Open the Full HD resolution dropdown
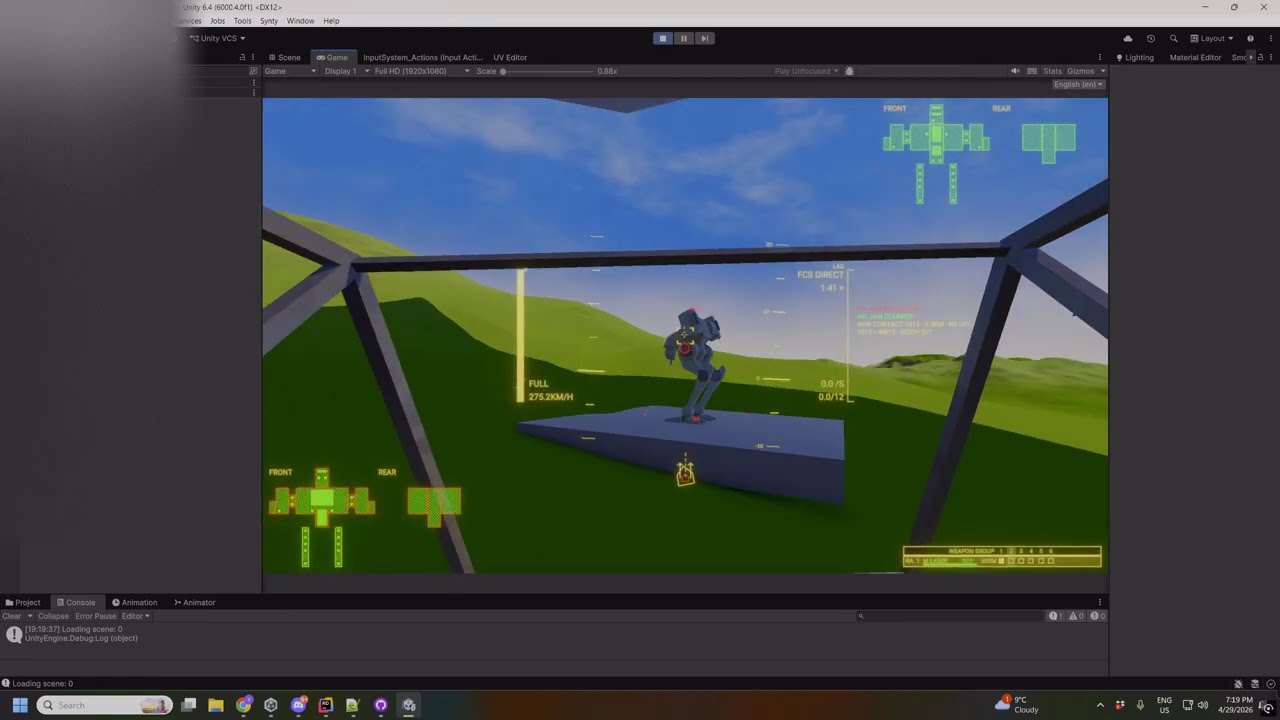The height and width of the screenshot is (720, 1280). [x=422, y=71]
